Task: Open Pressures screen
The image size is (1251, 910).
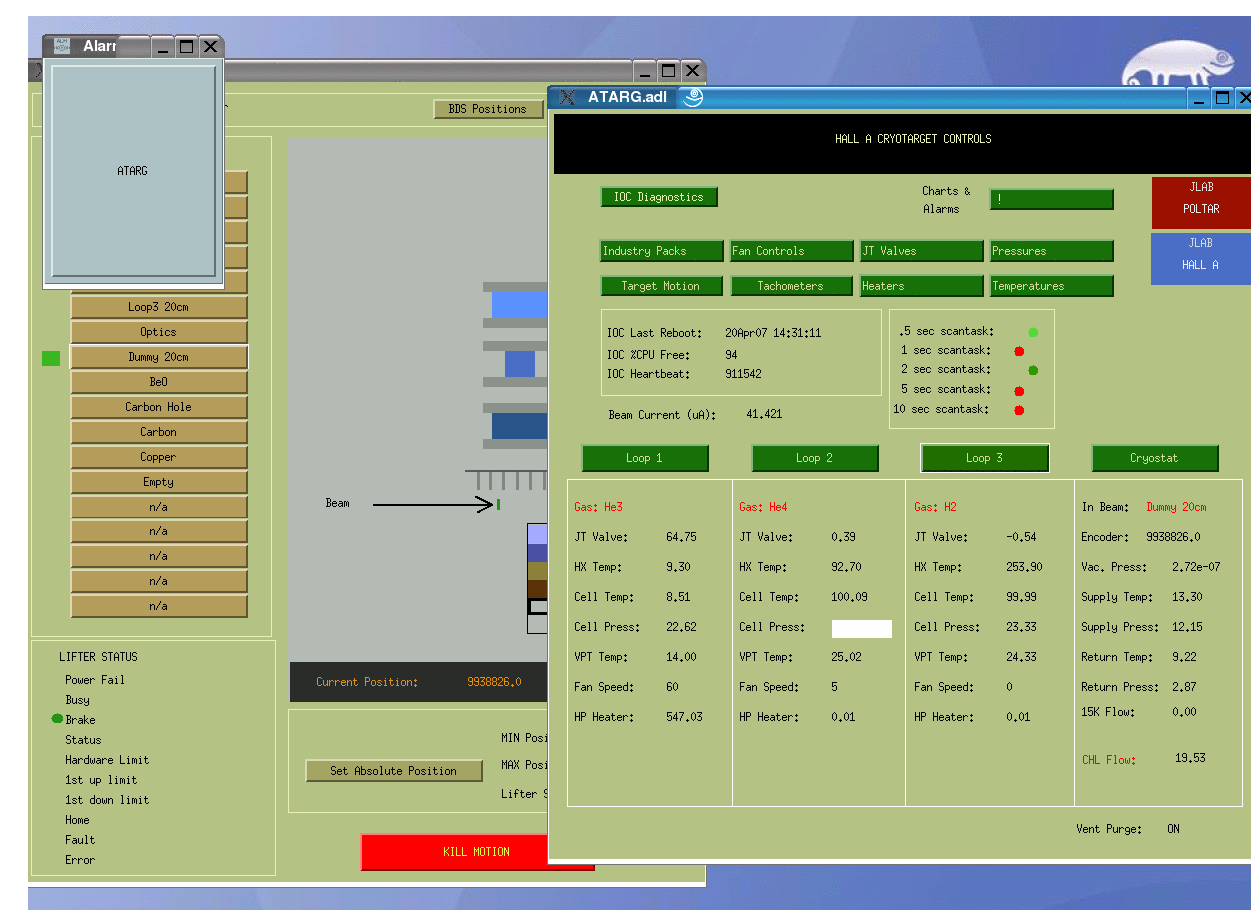Action: pyautogui.click(x=1052, y=251)
